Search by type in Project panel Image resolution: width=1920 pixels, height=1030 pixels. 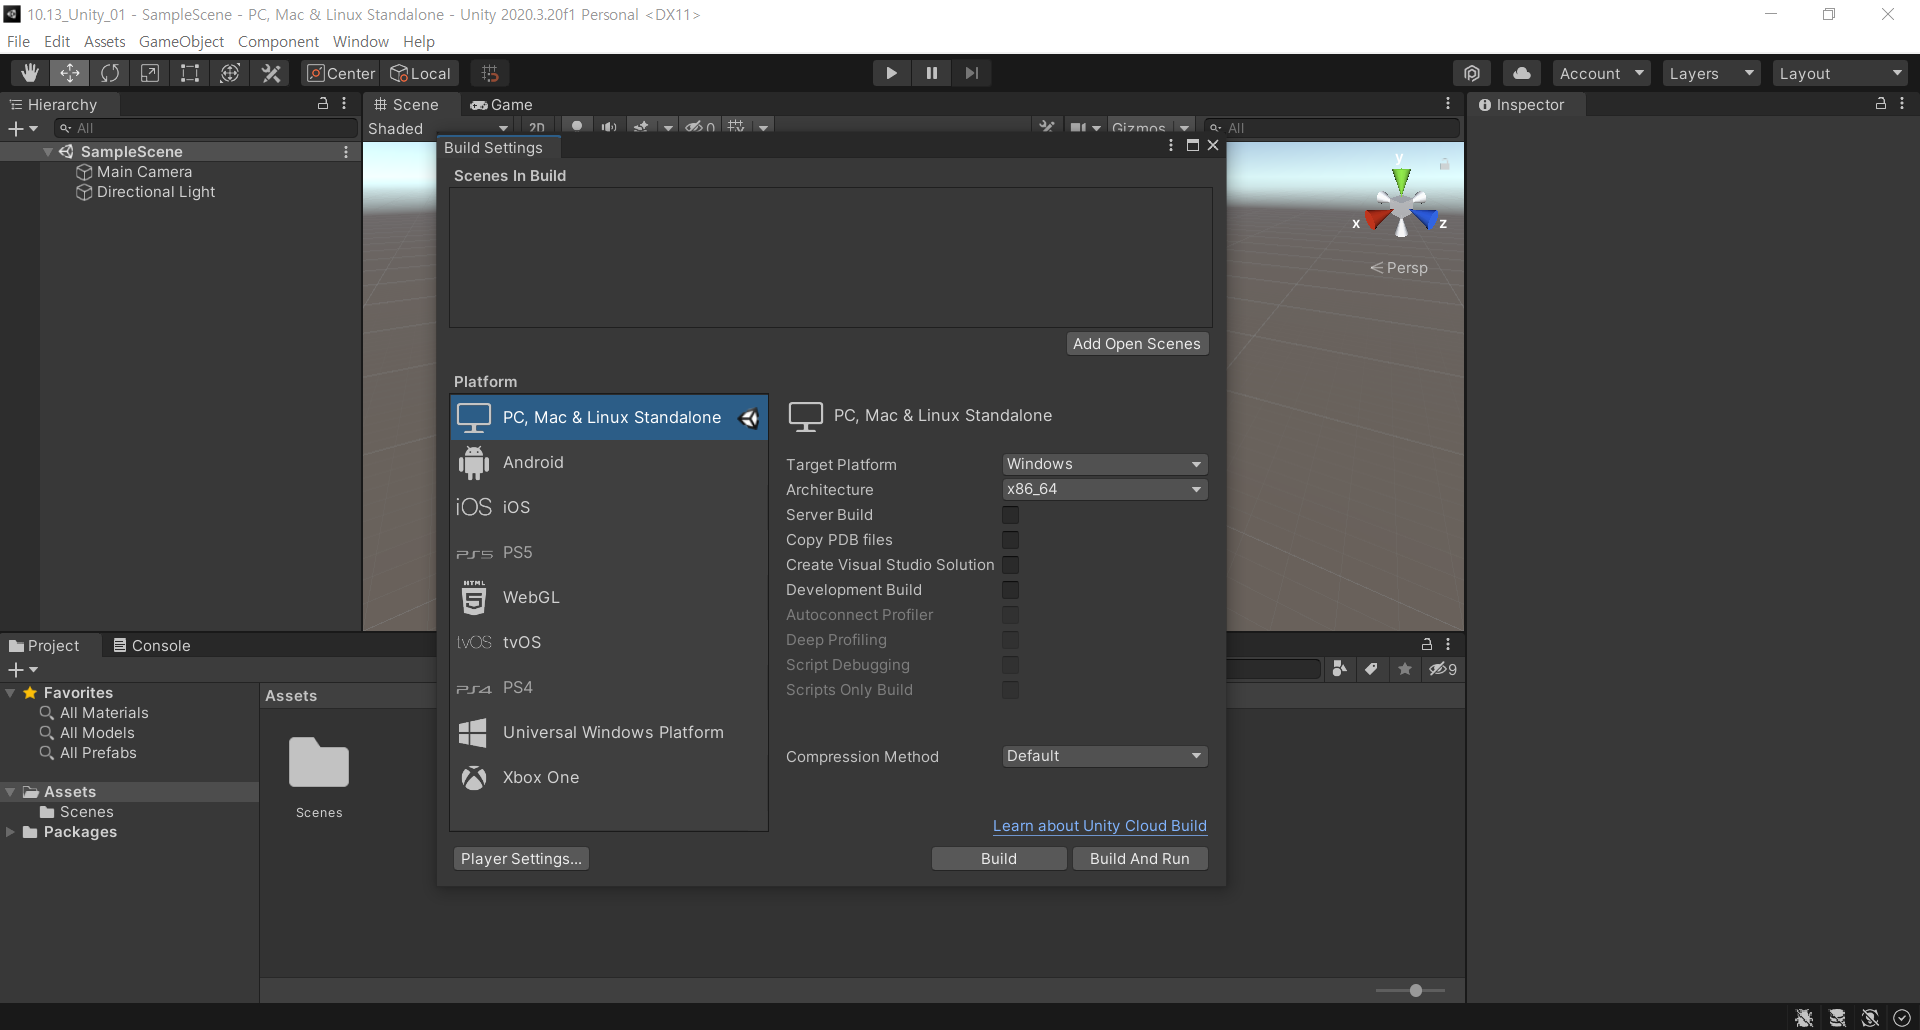[x=1340, y=669]
